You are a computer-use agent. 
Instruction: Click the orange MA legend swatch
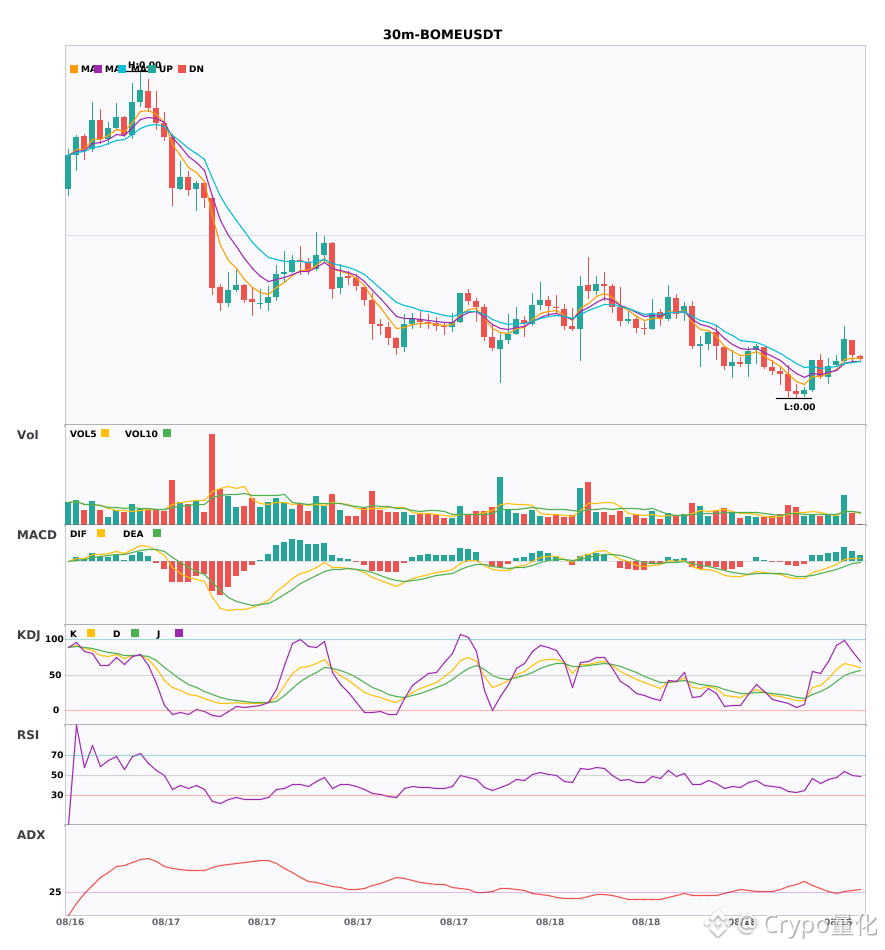pyautogui.click(x=74, y=69)
